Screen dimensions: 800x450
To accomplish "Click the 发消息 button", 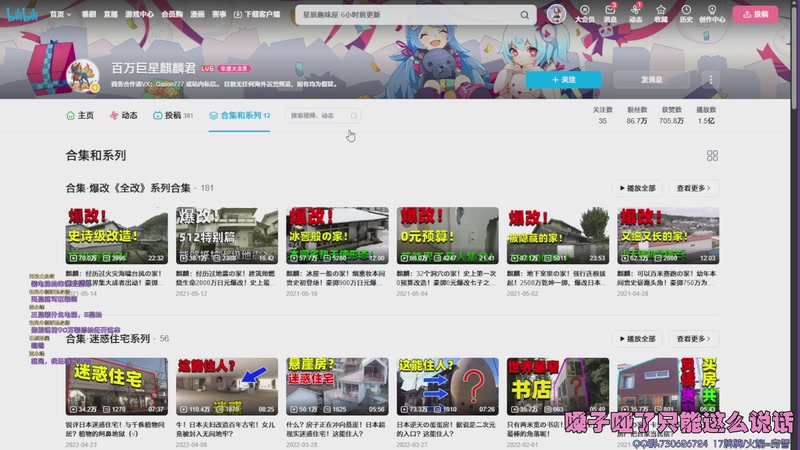I will click(652, 80).
